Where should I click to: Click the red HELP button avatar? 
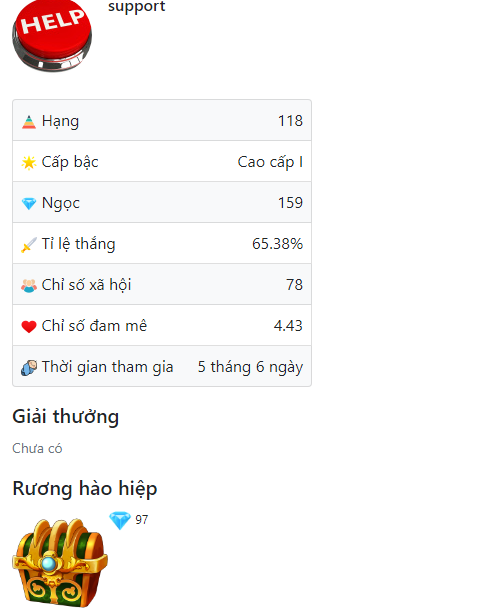click(52, 36)
